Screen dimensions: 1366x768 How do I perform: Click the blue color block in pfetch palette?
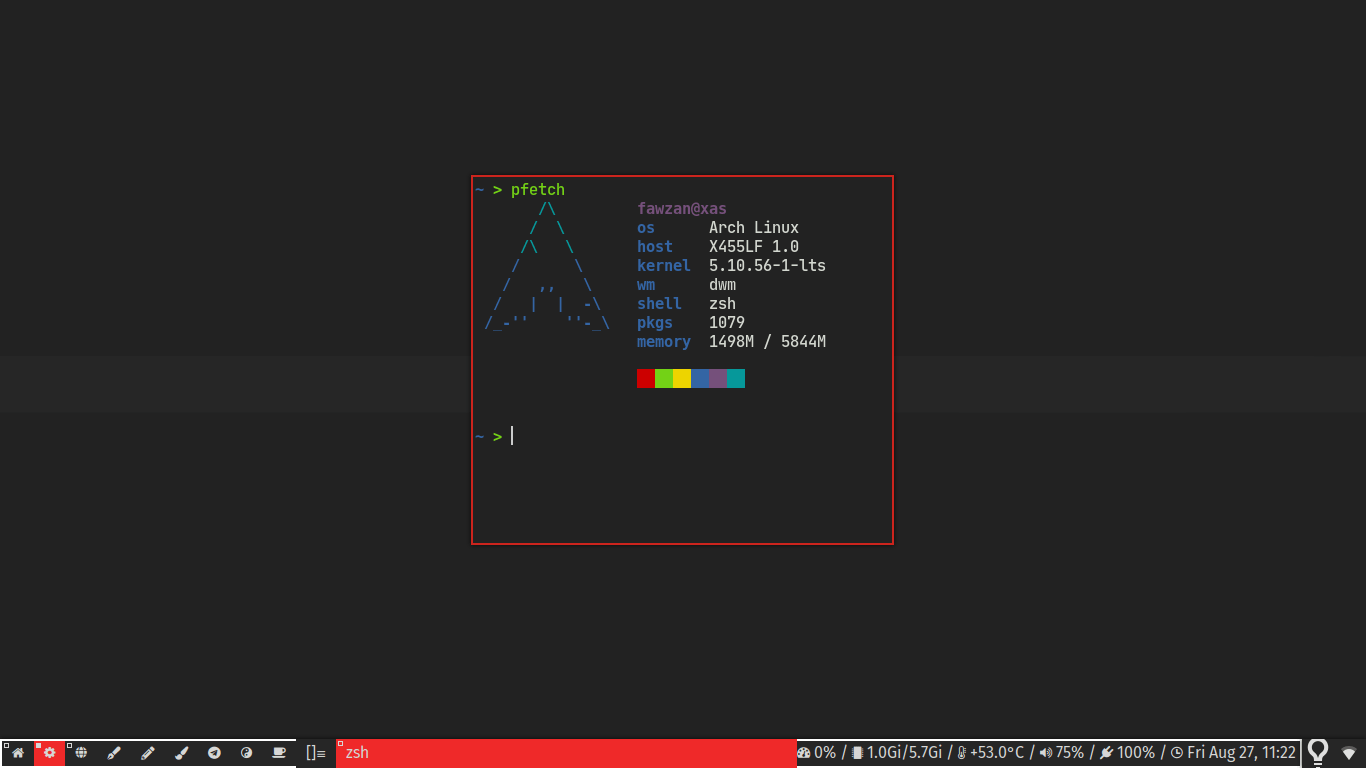pos(700,378)
